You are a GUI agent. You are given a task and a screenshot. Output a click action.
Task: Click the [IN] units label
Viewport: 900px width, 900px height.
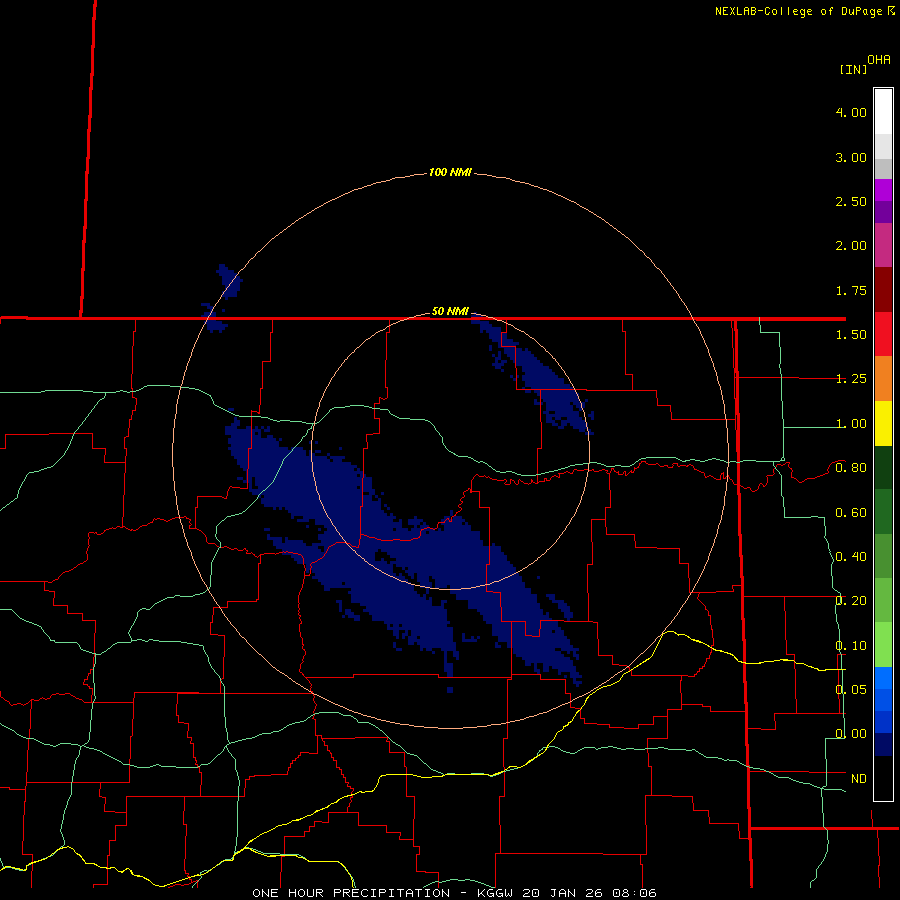[853, 69]
